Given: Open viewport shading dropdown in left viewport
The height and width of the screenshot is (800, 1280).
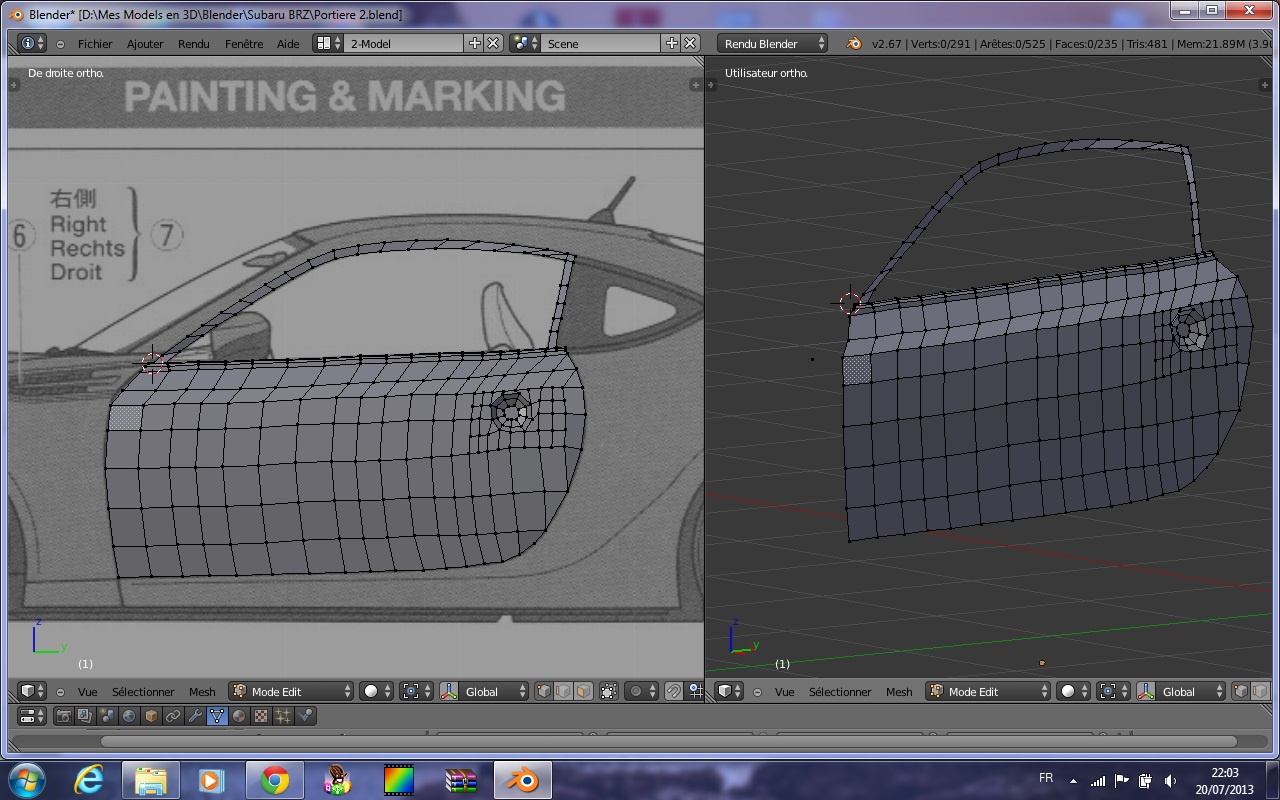Looking at the screenshot, I should [x=377, y=691].
